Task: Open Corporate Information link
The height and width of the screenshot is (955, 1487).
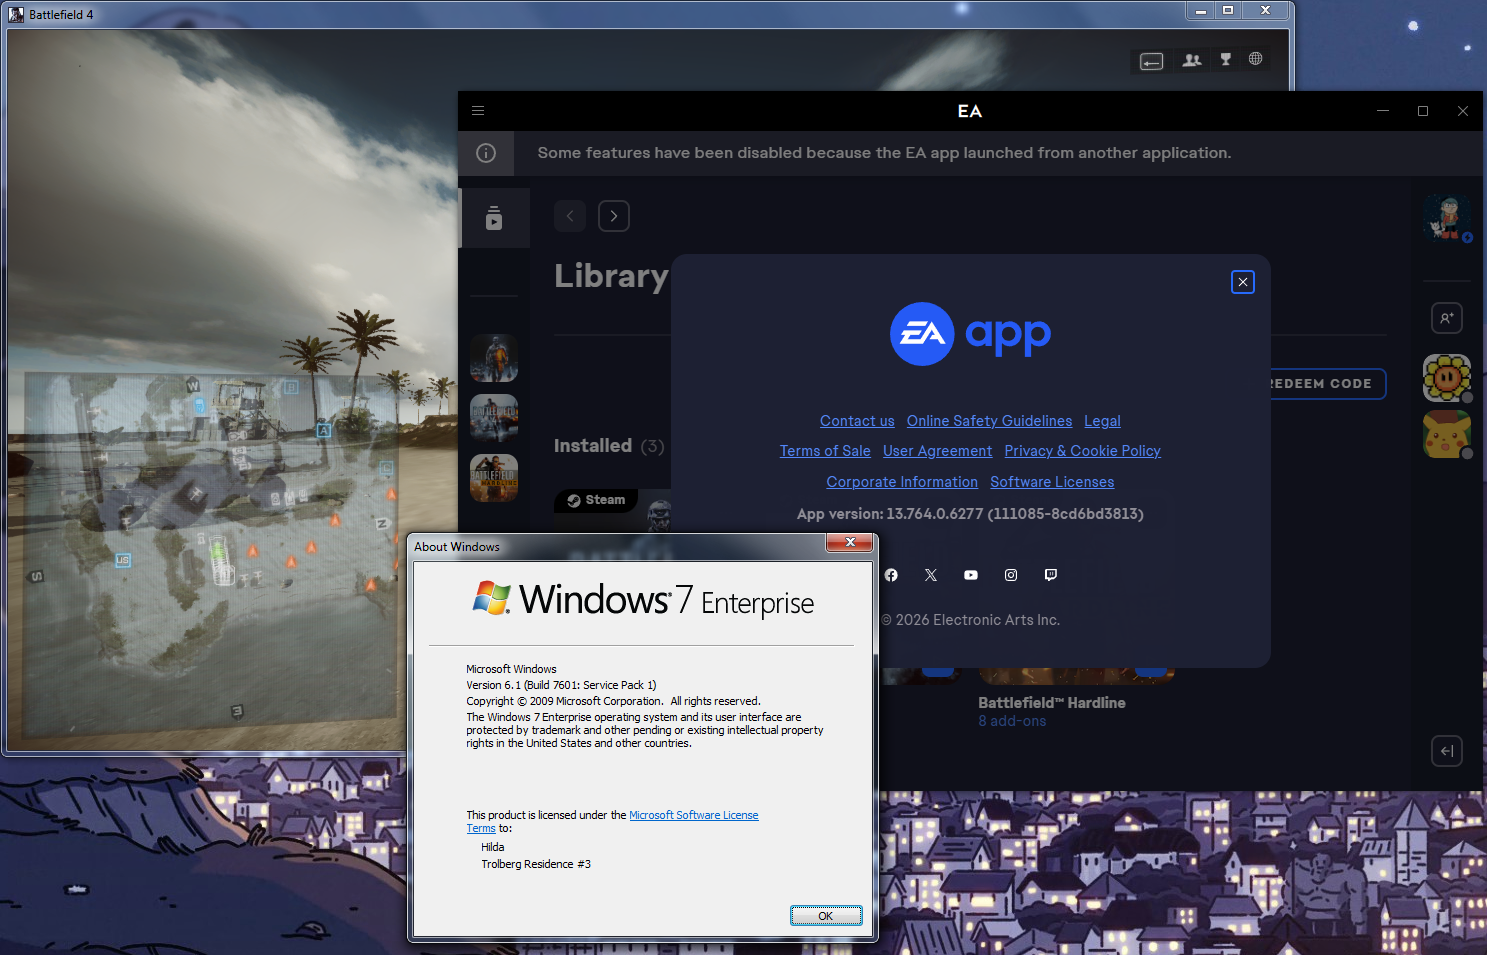Action: (x=902, y=482)
